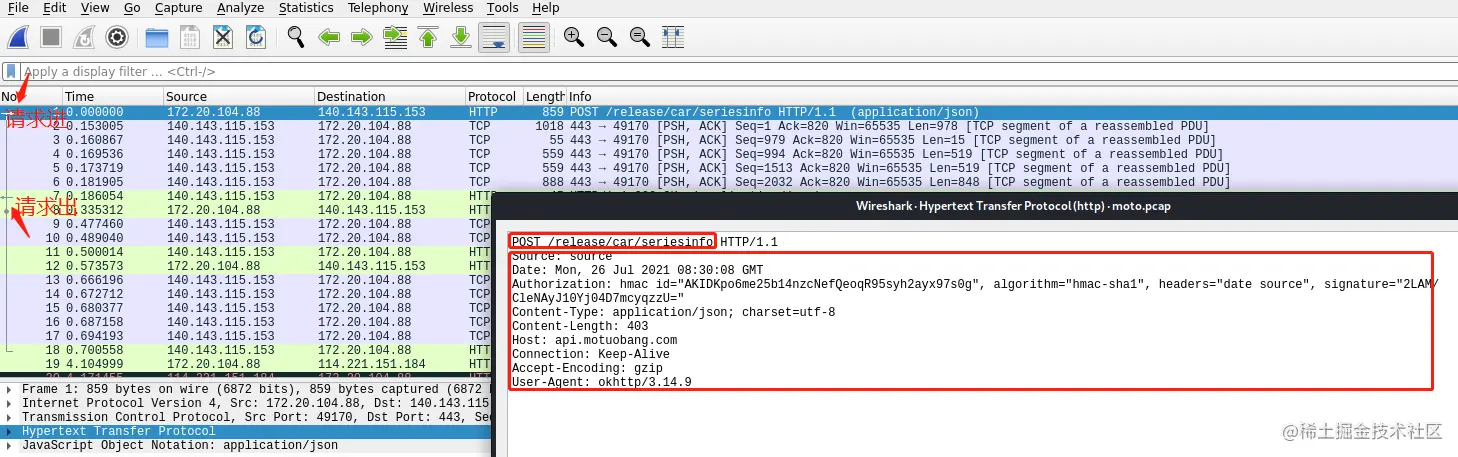Open the Wireless menu
The height and width of the screenshot is (457, 1458).
[x=448, y=8]
